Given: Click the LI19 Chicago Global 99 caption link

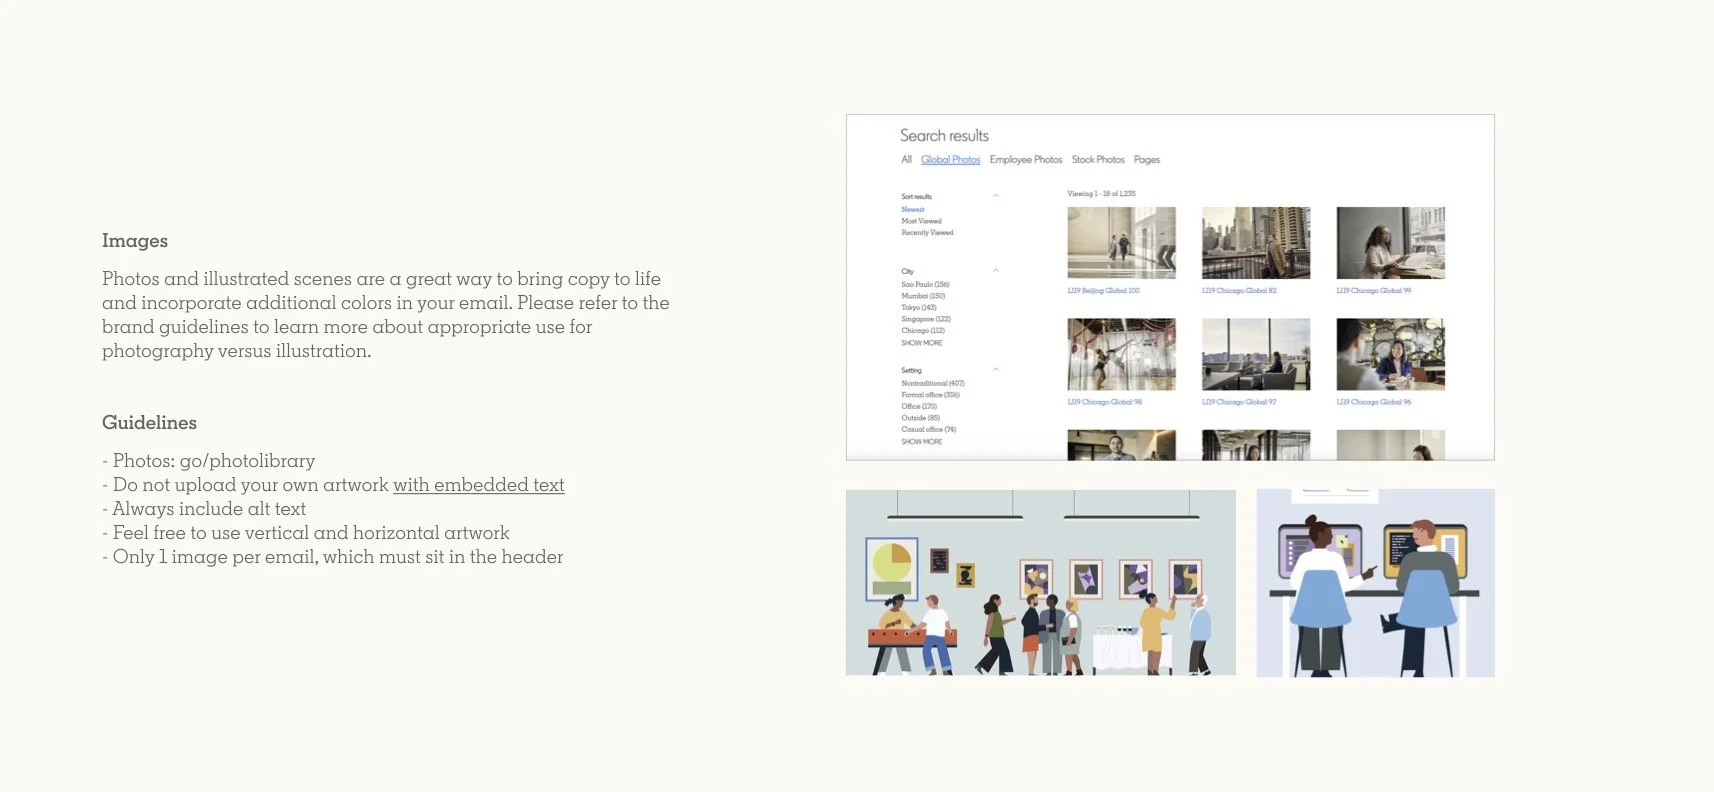Looking at the screenshot, I should point(1374,291).
